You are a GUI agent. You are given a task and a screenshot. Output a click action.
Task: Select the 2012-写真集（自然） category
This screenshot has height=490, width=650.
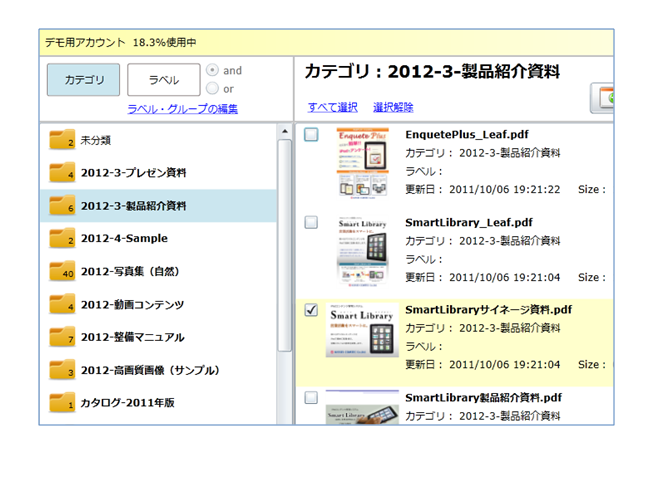[159, 272]
